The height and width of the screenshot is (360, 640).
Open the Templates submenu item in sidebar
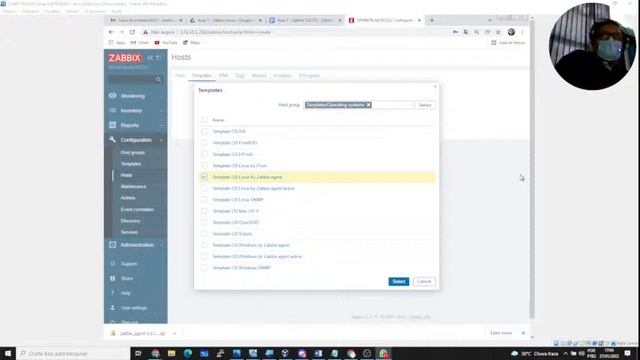131,164
